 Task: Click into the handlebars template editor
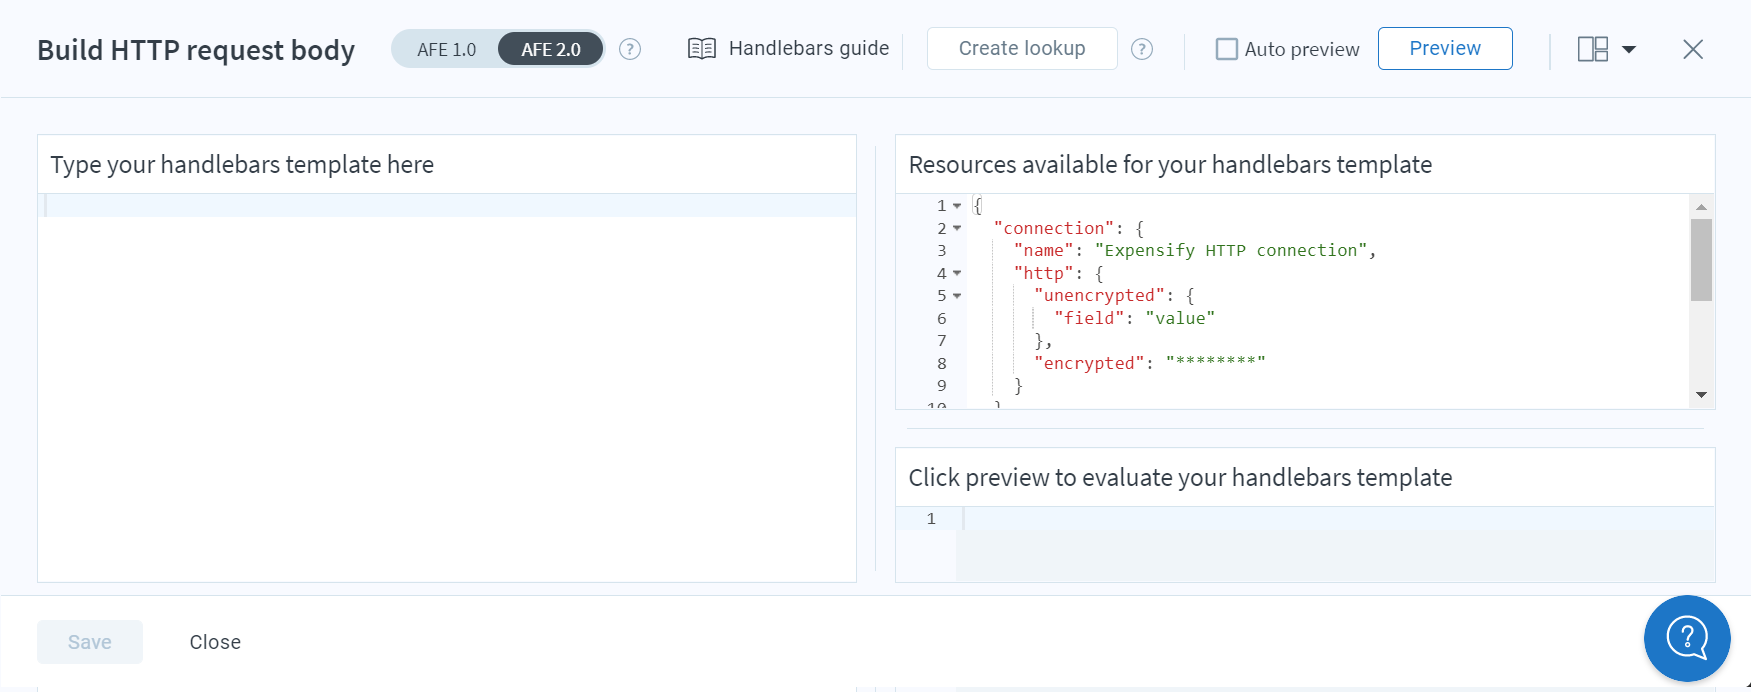tap(447, 388)
